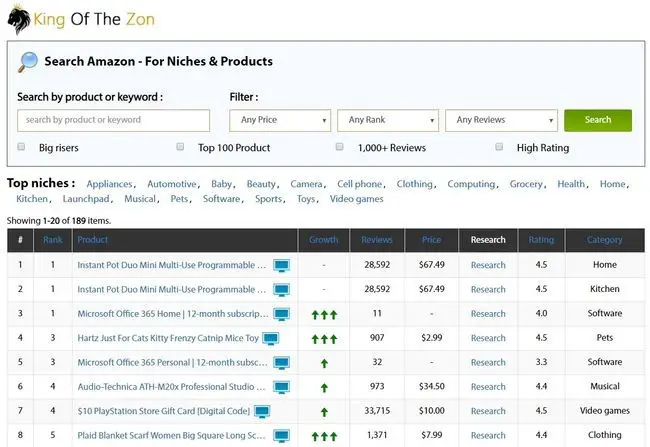Viewport: 650px width, 447px height.
Task: Click monitor icon beside Audio-Technica ATH-M20x
Action: click(281, 387)
